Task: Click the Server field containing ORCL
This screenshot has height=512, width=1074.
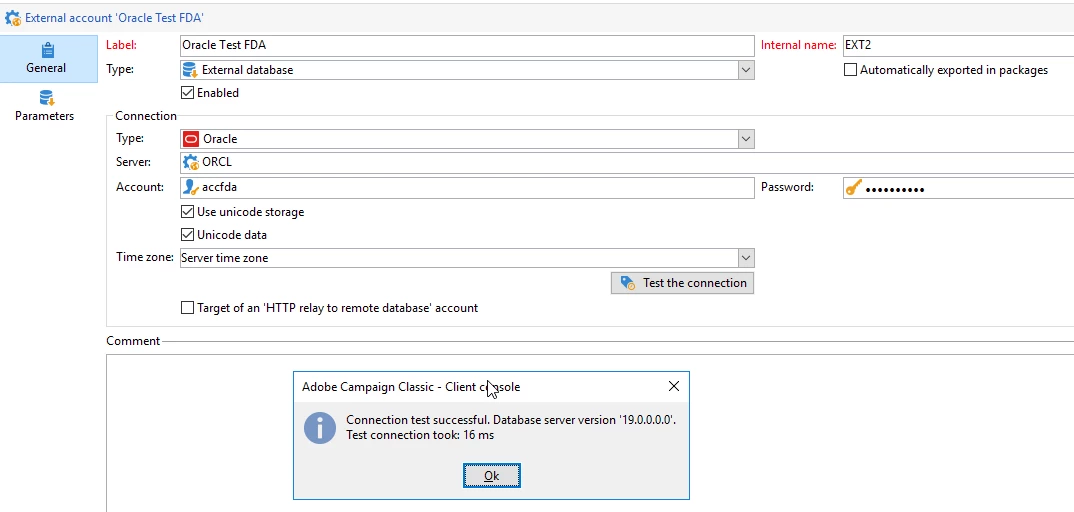Action: (627, 163)
